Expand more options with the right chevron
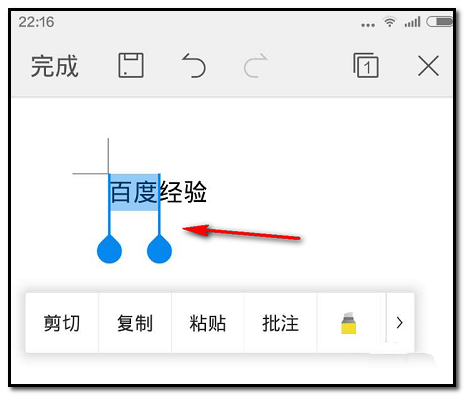This screenshot has height=395, width=464. click(x=399, y=323)
